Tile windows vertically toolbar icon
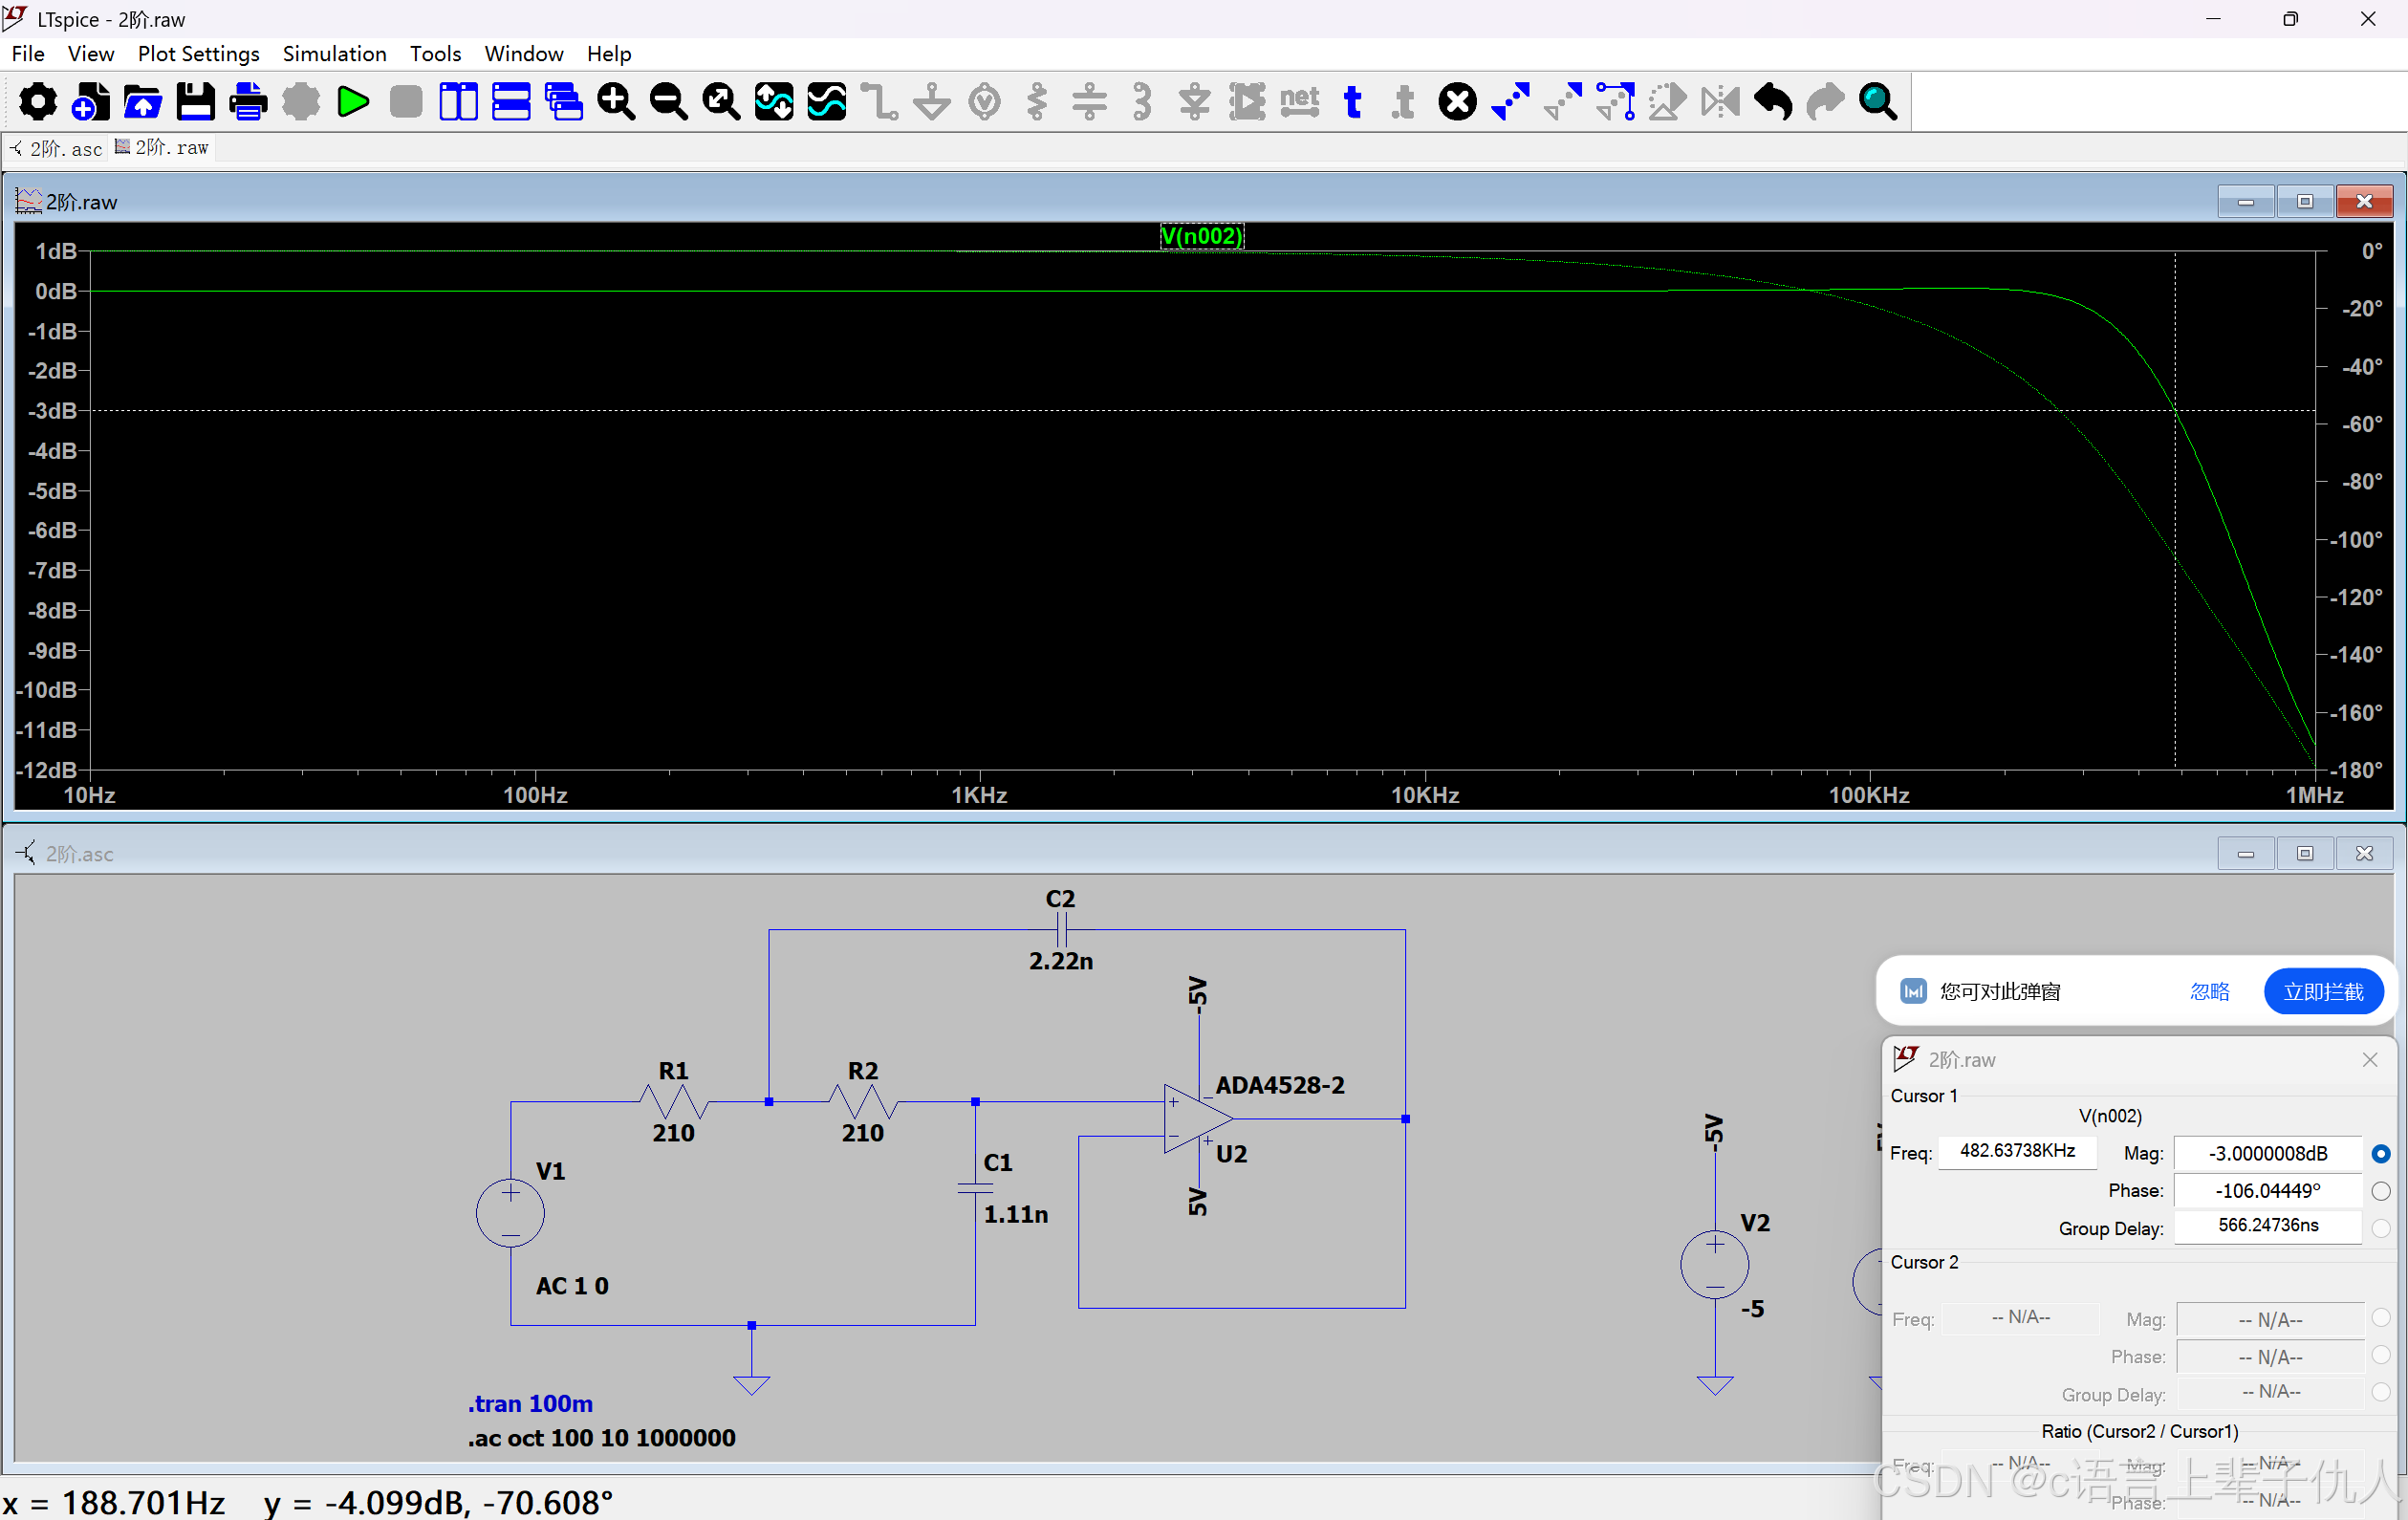 (x=458, y=102)
